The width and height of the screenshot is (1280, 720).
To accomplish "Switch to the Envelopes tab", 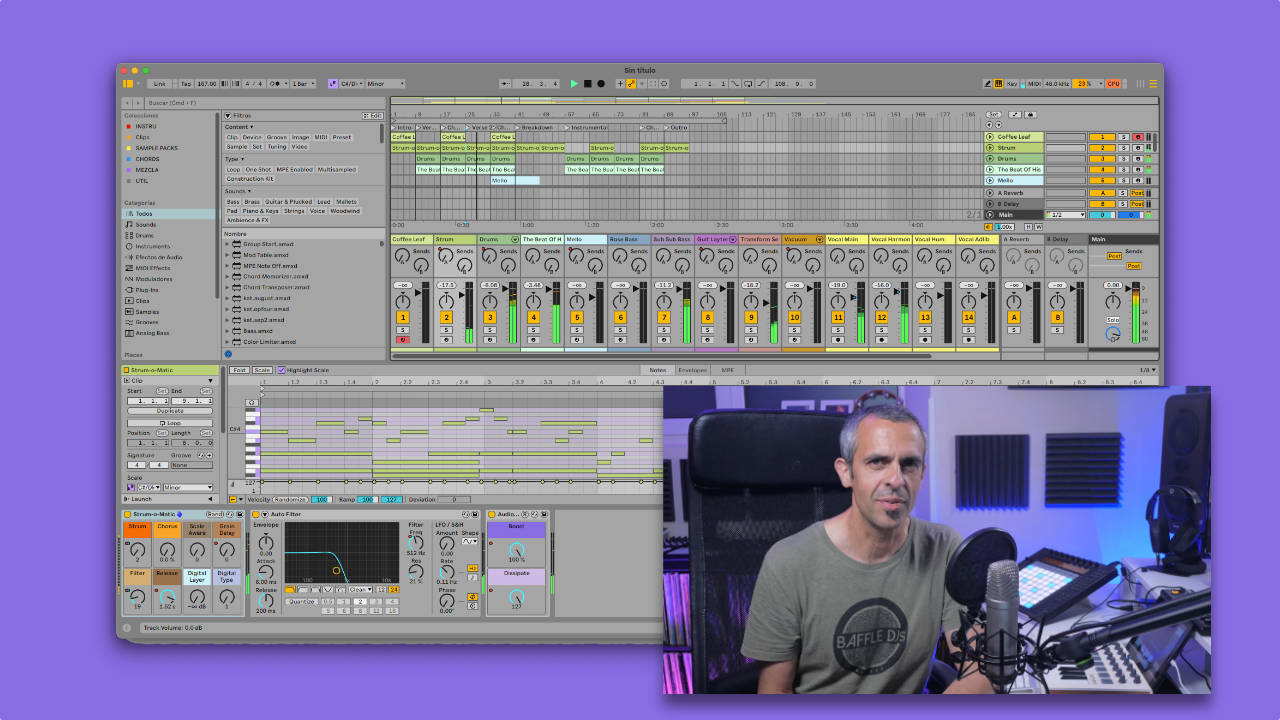I will point(693,370).
